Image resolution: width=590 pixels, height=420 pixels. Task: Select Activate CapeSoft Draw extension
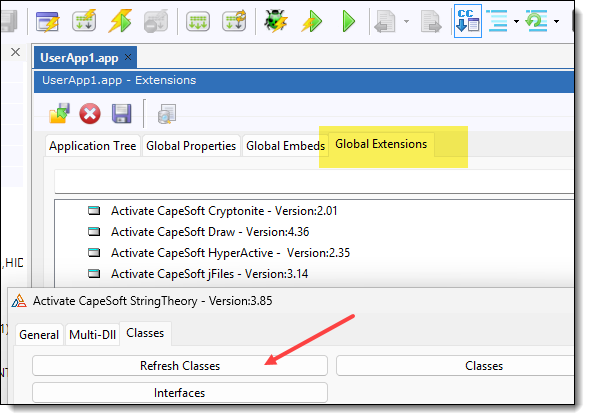coord(210,232)
